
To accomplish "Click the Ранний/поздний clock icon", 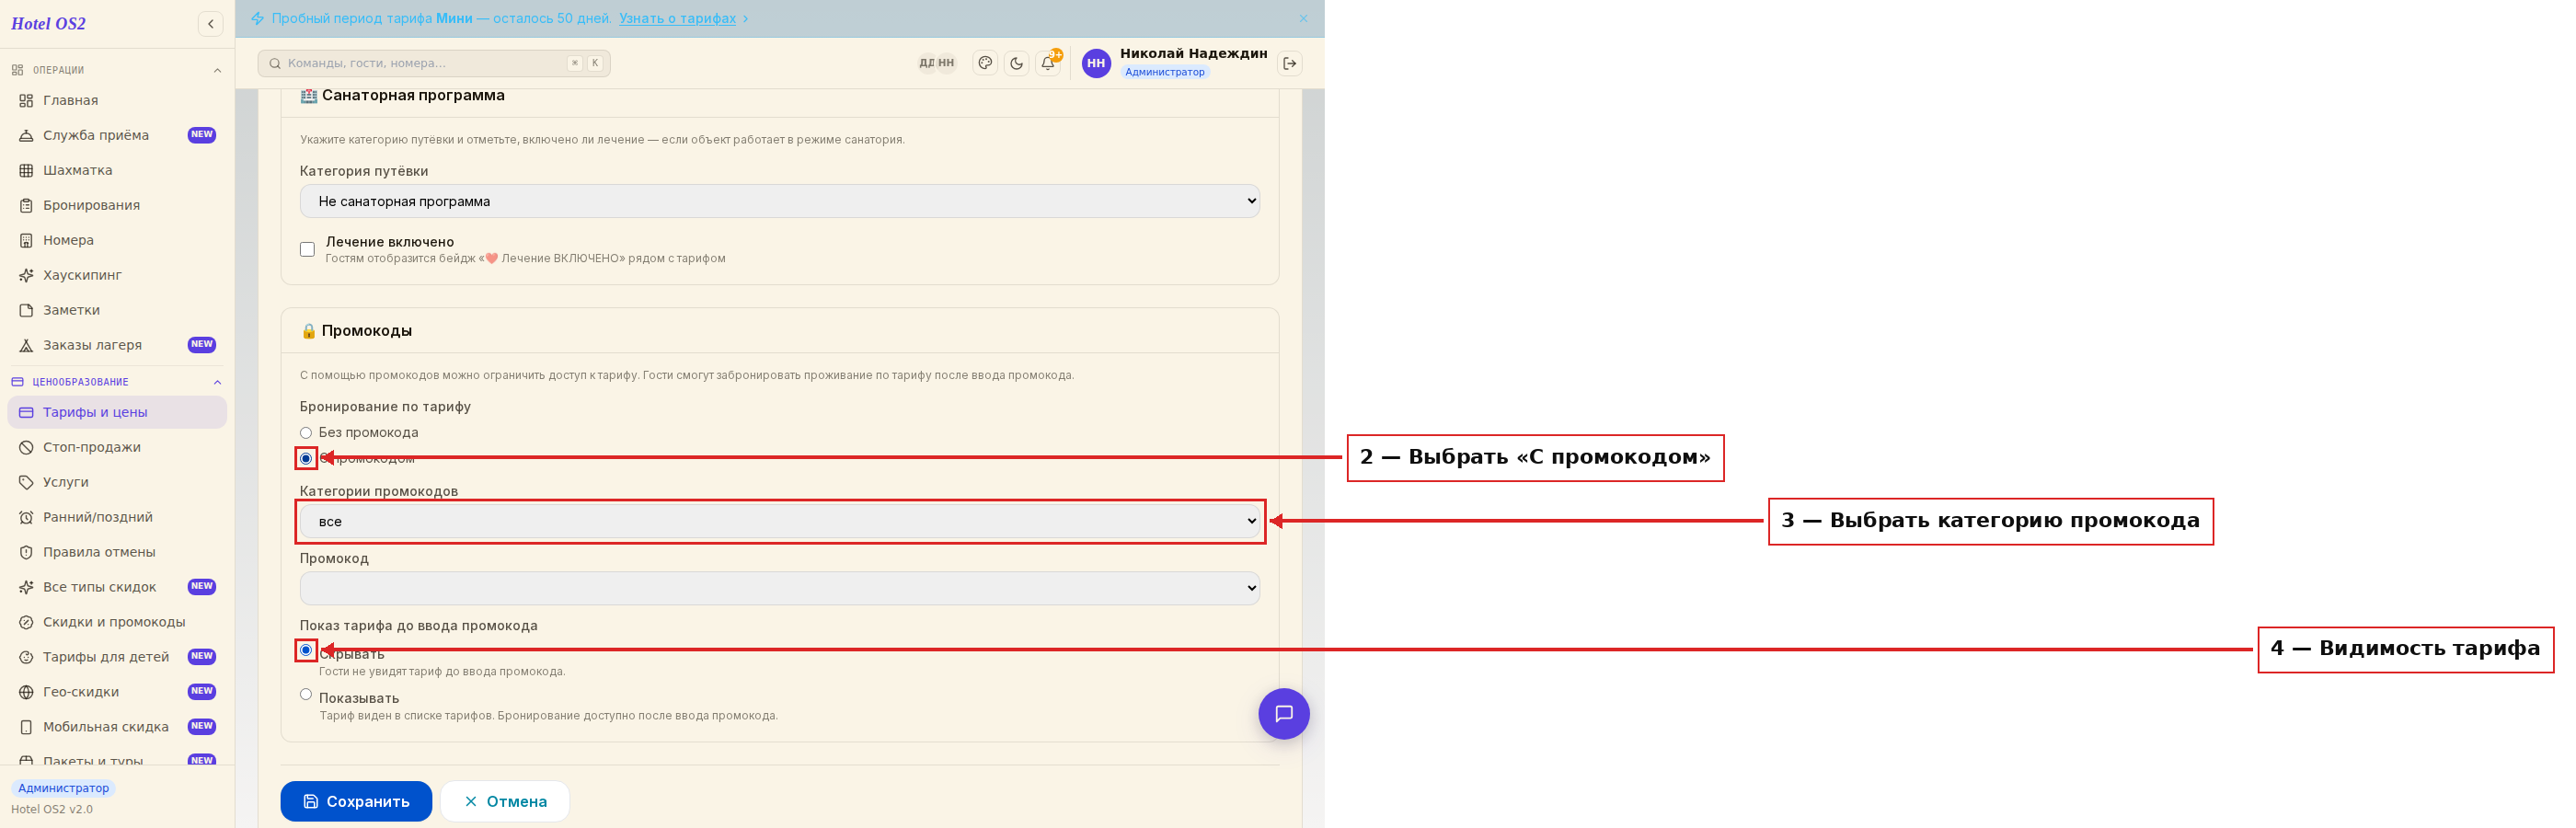I will pyautogui.click(x=26, y=517).
